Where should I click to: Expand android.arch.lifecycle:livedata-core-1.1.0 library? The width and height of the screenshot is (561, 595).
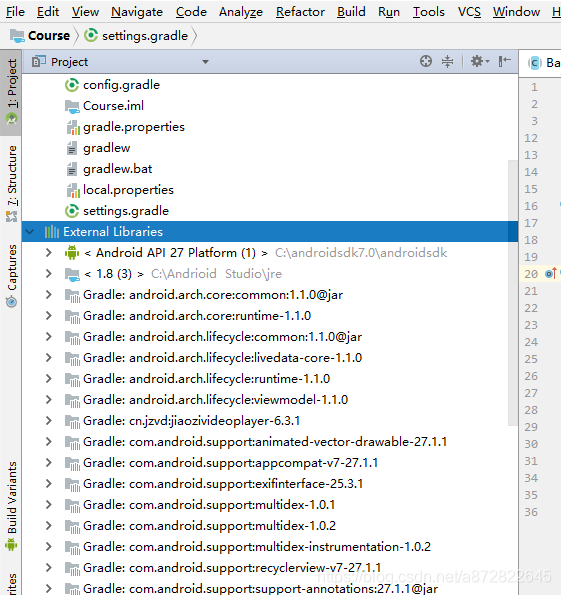click(49, 358)
